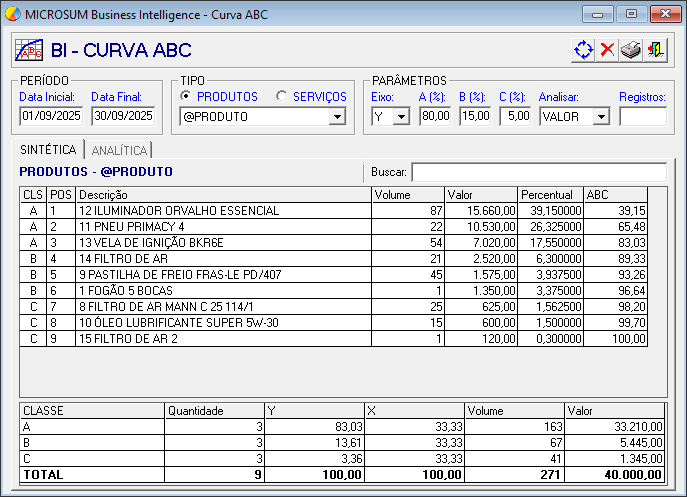
Task: Click class A row in summary table
Action: pos(343,427)
